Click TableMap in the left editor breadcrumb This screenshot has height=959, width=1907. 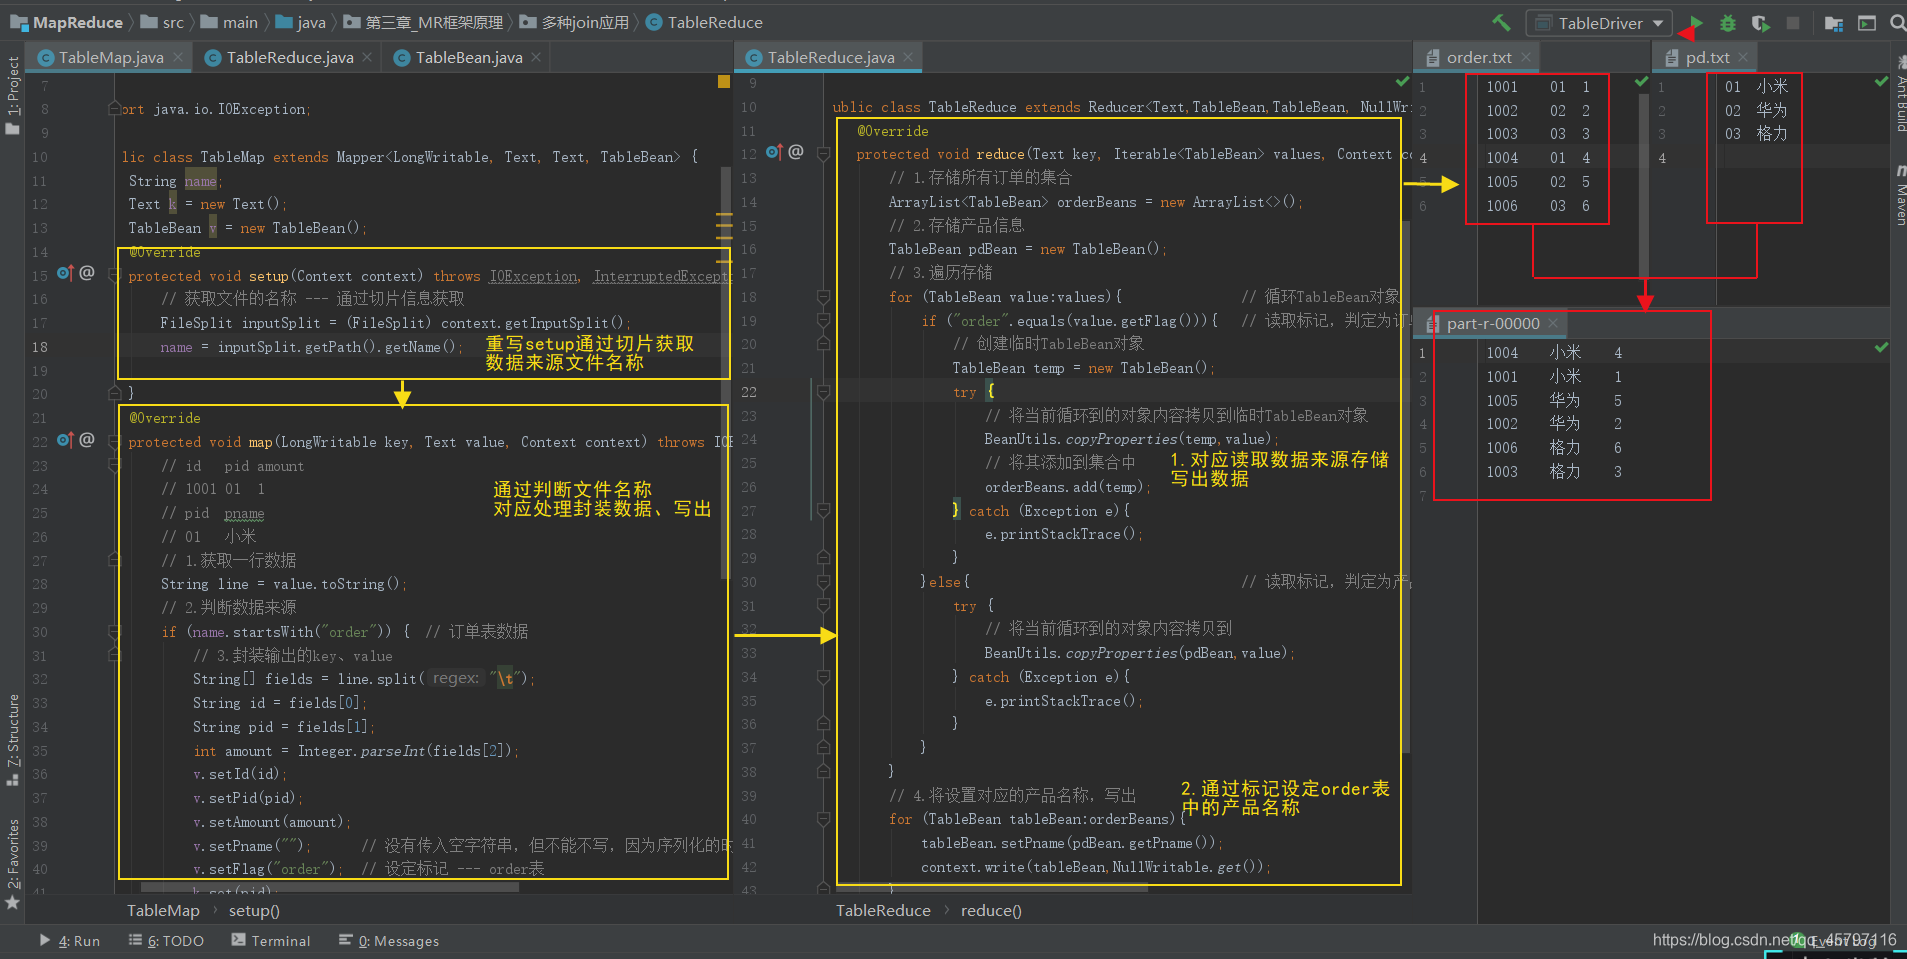coord(163,911)
